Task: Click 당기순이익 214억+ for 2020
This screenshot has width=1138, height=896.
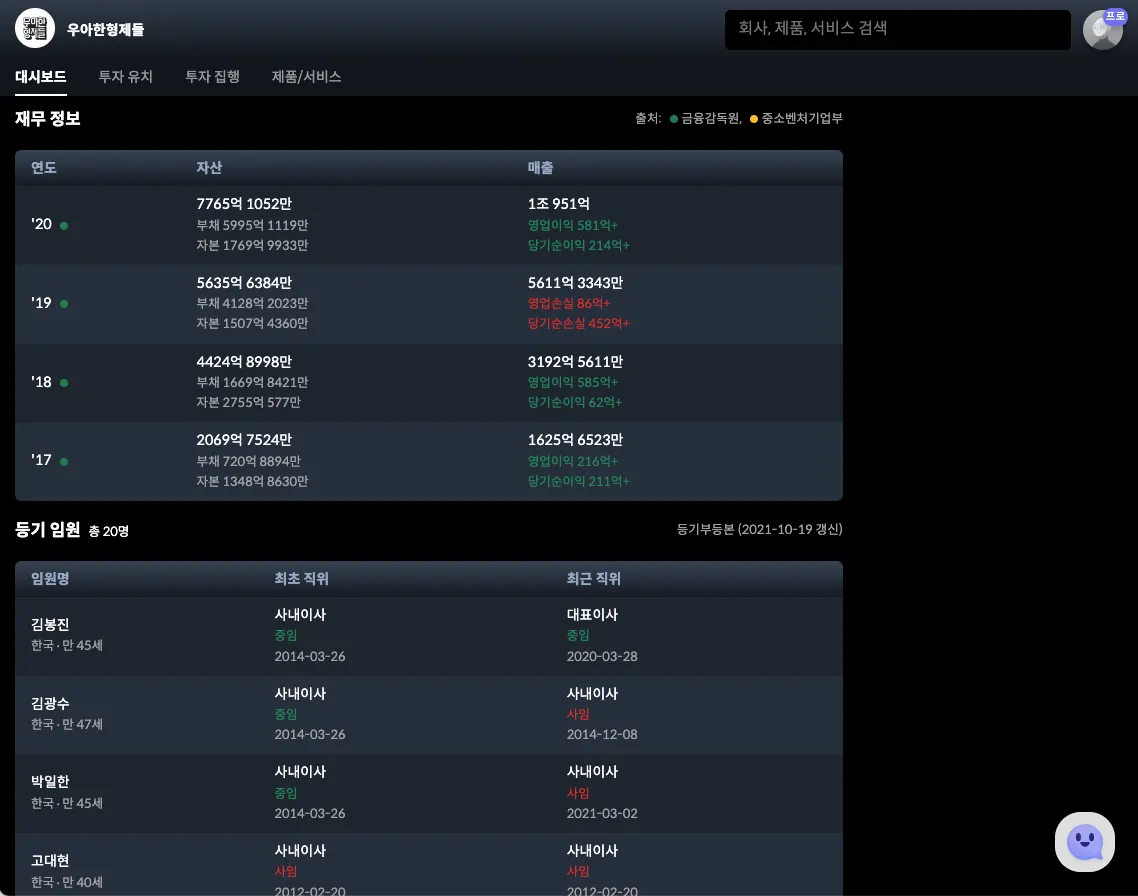Action: coord(578,245)
